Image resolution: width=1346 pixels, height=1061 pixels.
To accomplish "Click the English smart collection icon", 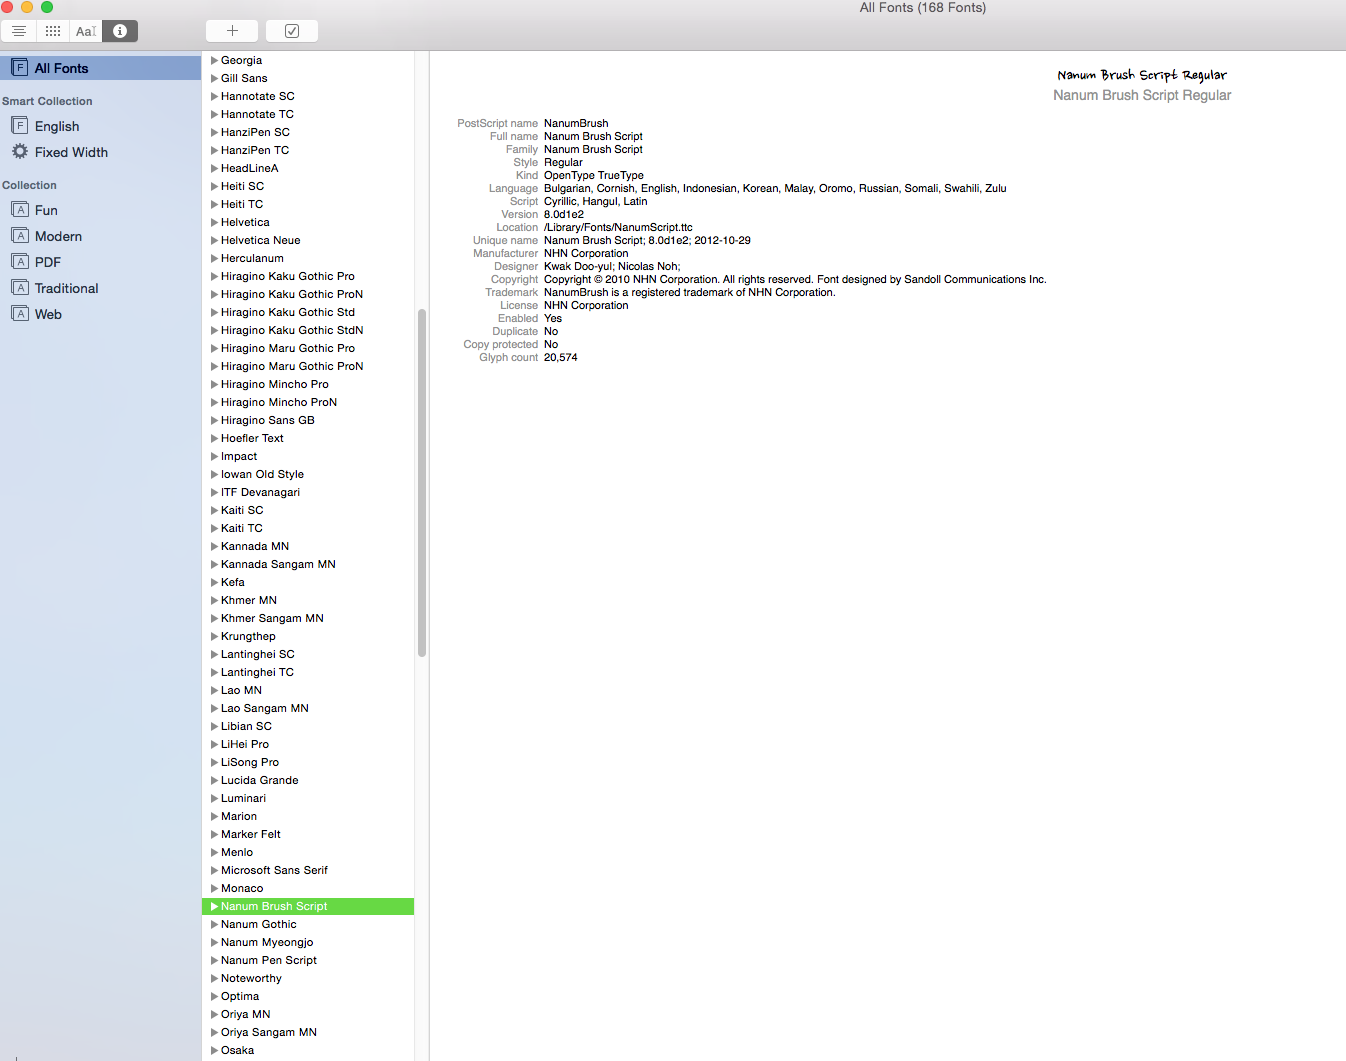I will tap(20, 126).
